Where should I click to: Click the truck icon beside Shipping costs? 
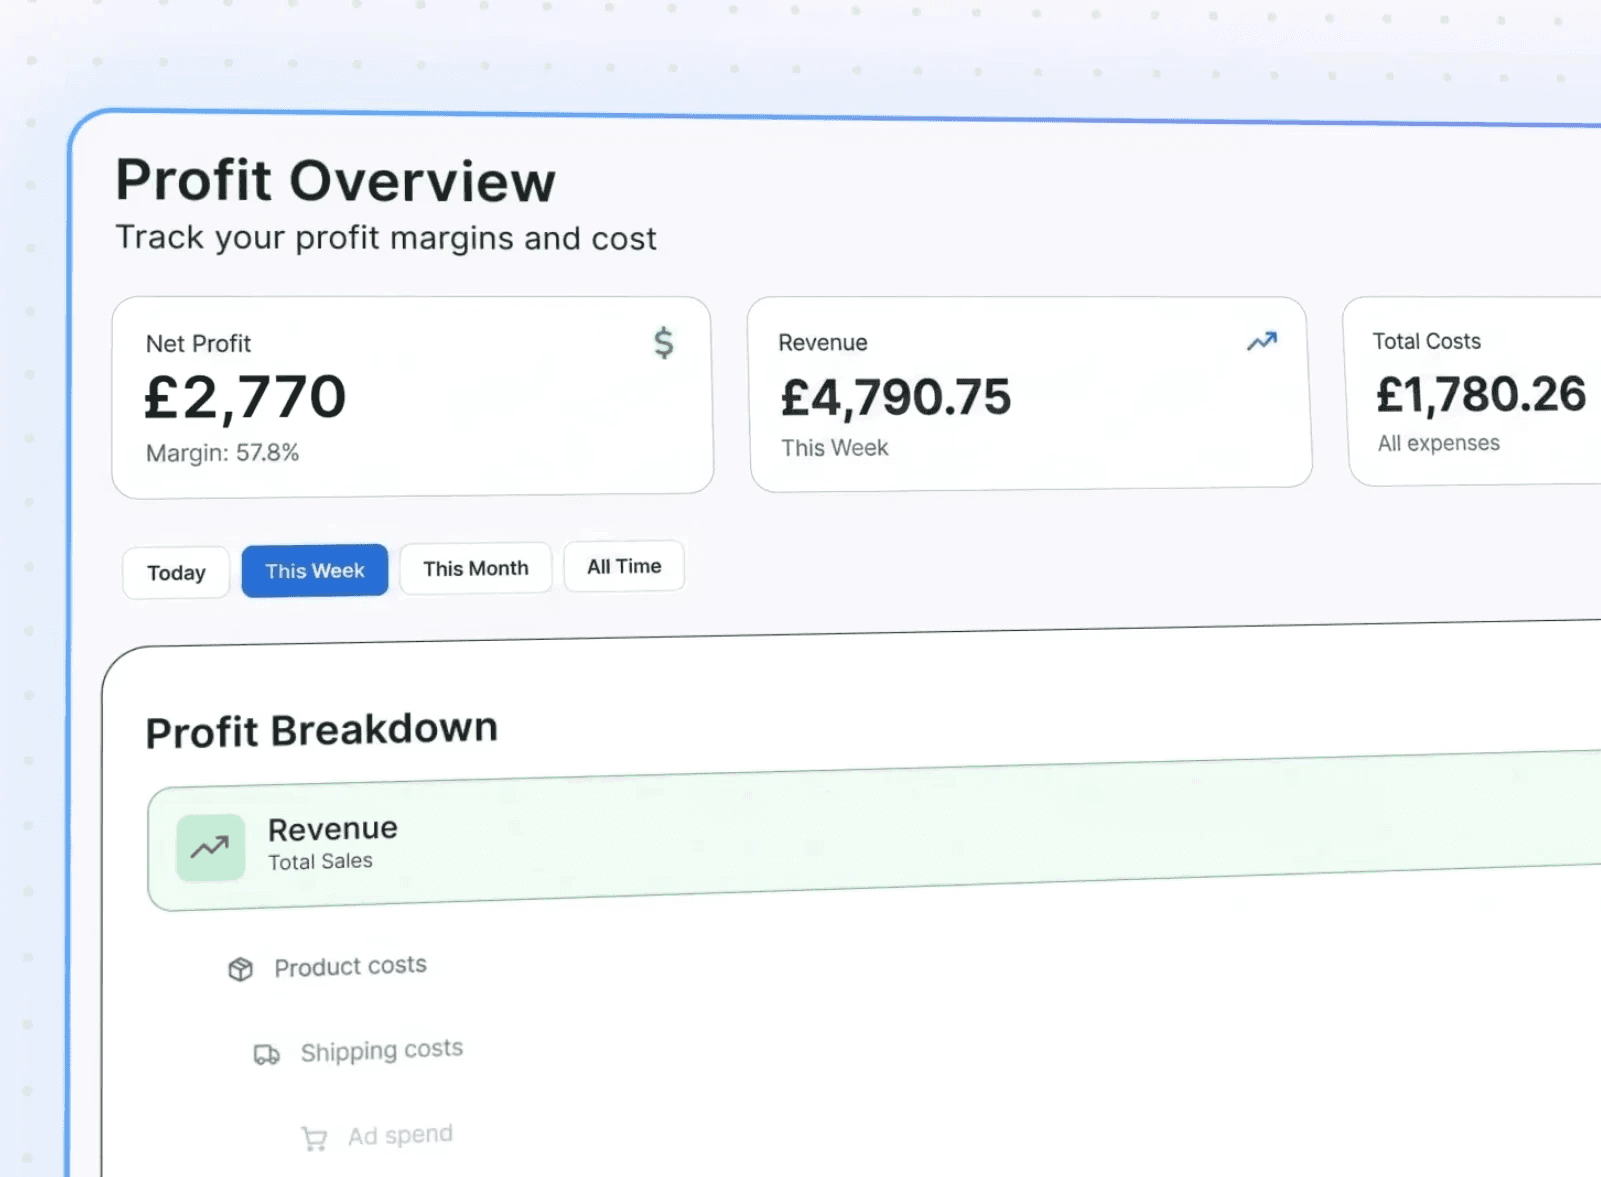tap(265, 1053)
